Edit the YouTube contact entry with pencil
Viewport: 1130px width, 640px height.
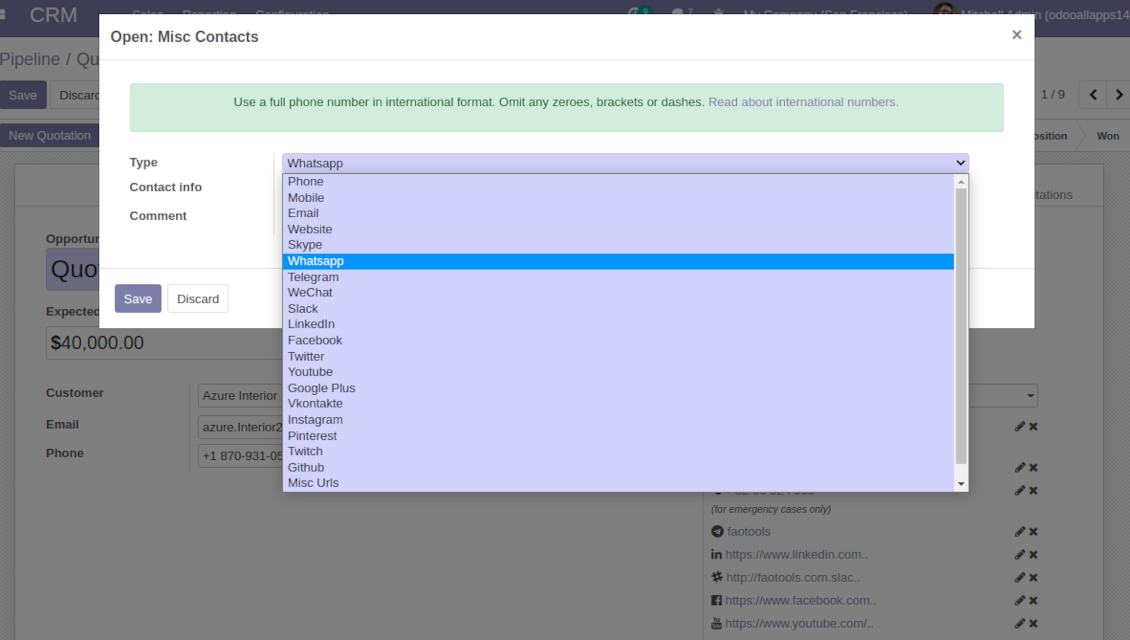click(x=1019, y=623)
